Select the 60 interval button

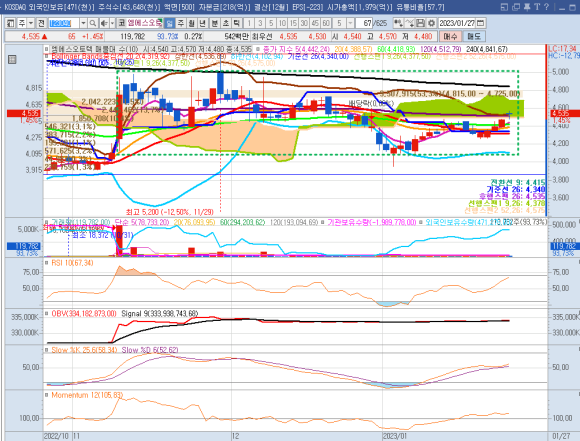tap(326, 23)
